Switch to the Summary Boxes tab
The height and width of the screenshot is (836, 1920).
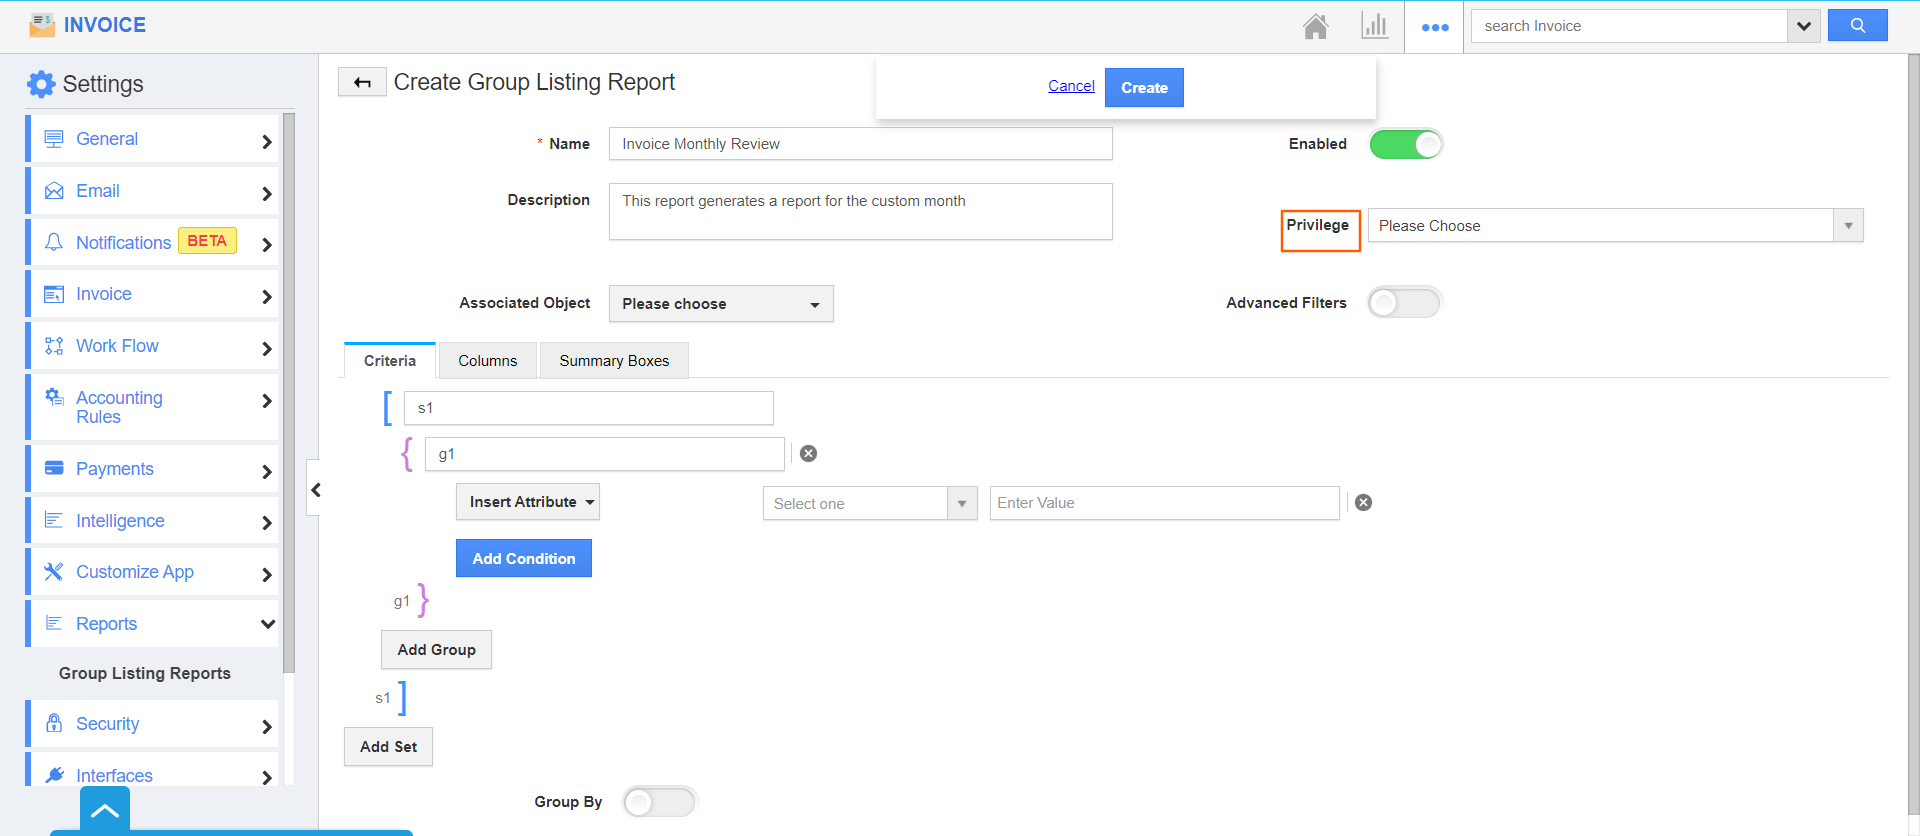[614, 361]
